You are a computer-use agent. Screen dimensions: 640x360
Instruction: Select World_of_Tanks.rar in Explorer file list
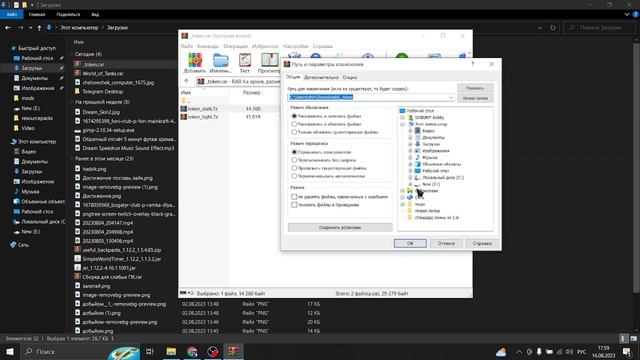pyautogui.click(x=102, y=73)
